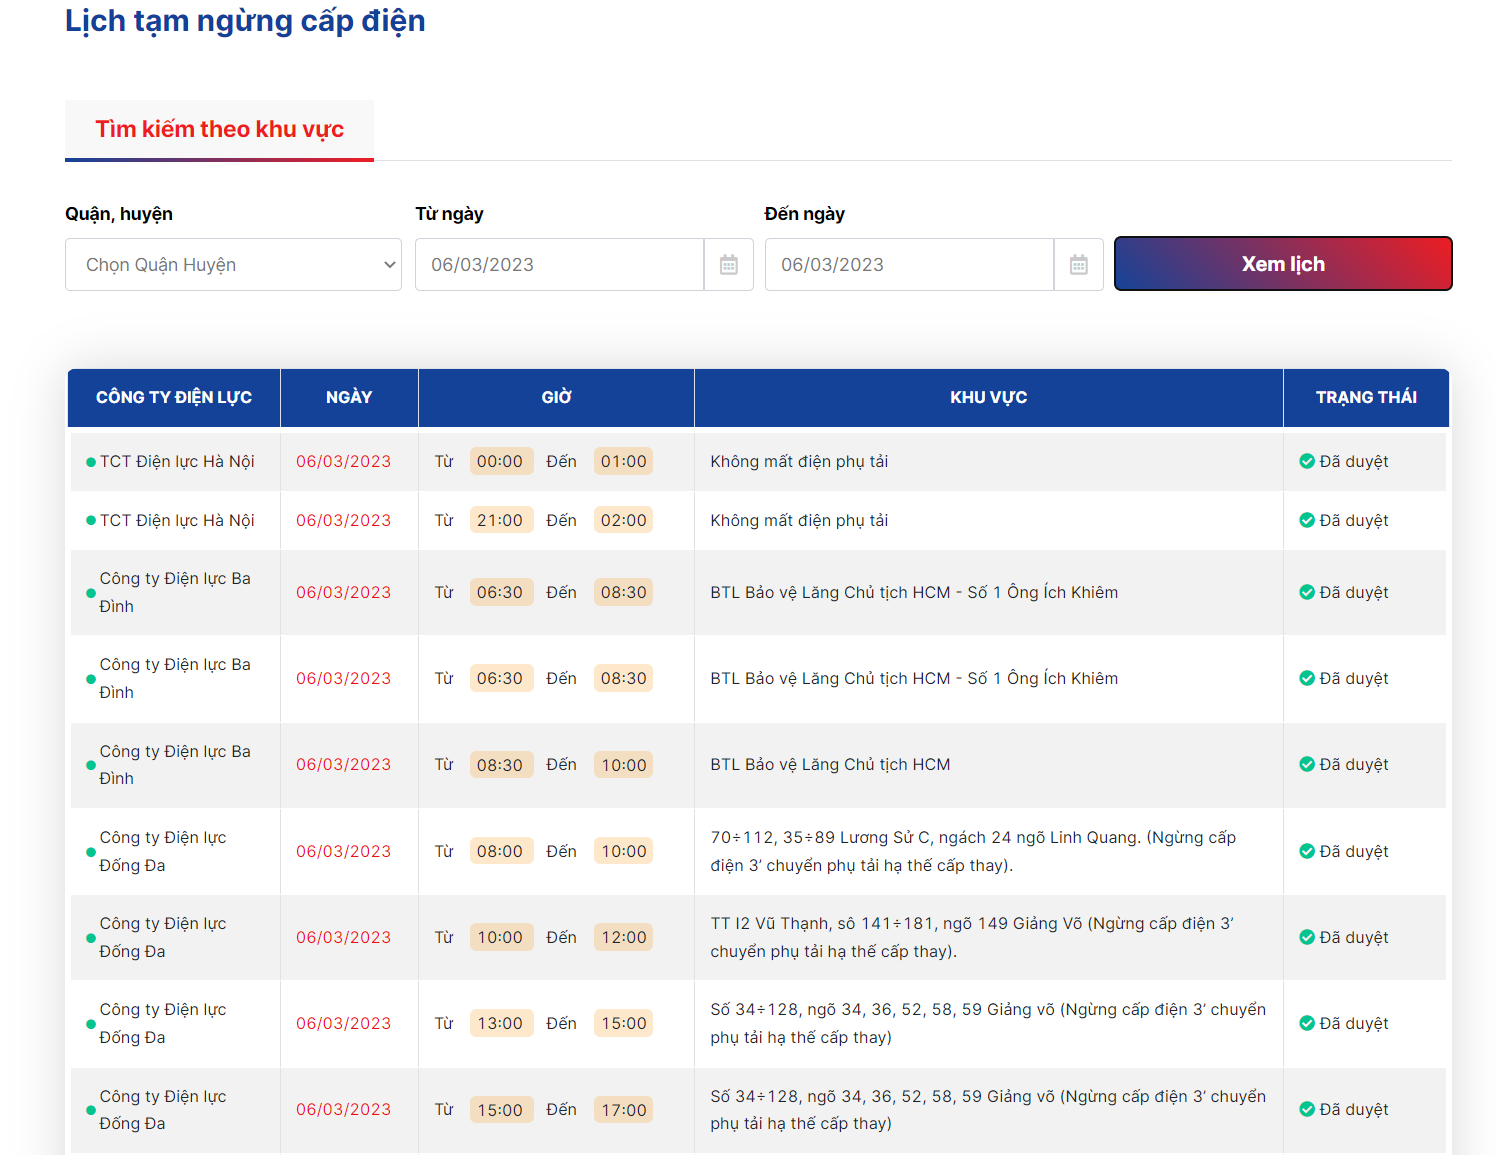
Task: Click the 12:00 end time badge
Action: [623, 937]
